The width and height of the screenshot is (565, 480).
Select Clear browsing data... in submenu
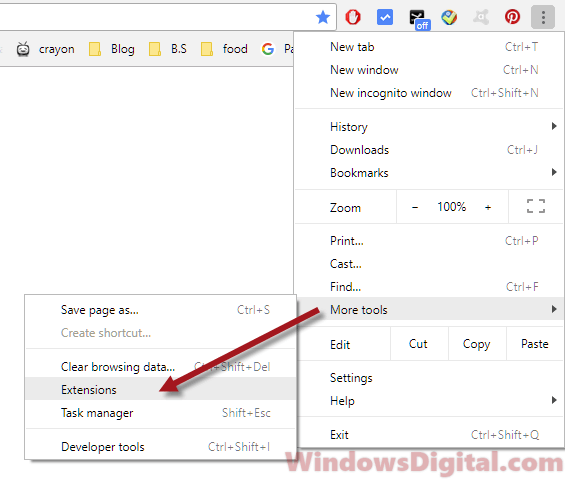(x=161, y=367)
